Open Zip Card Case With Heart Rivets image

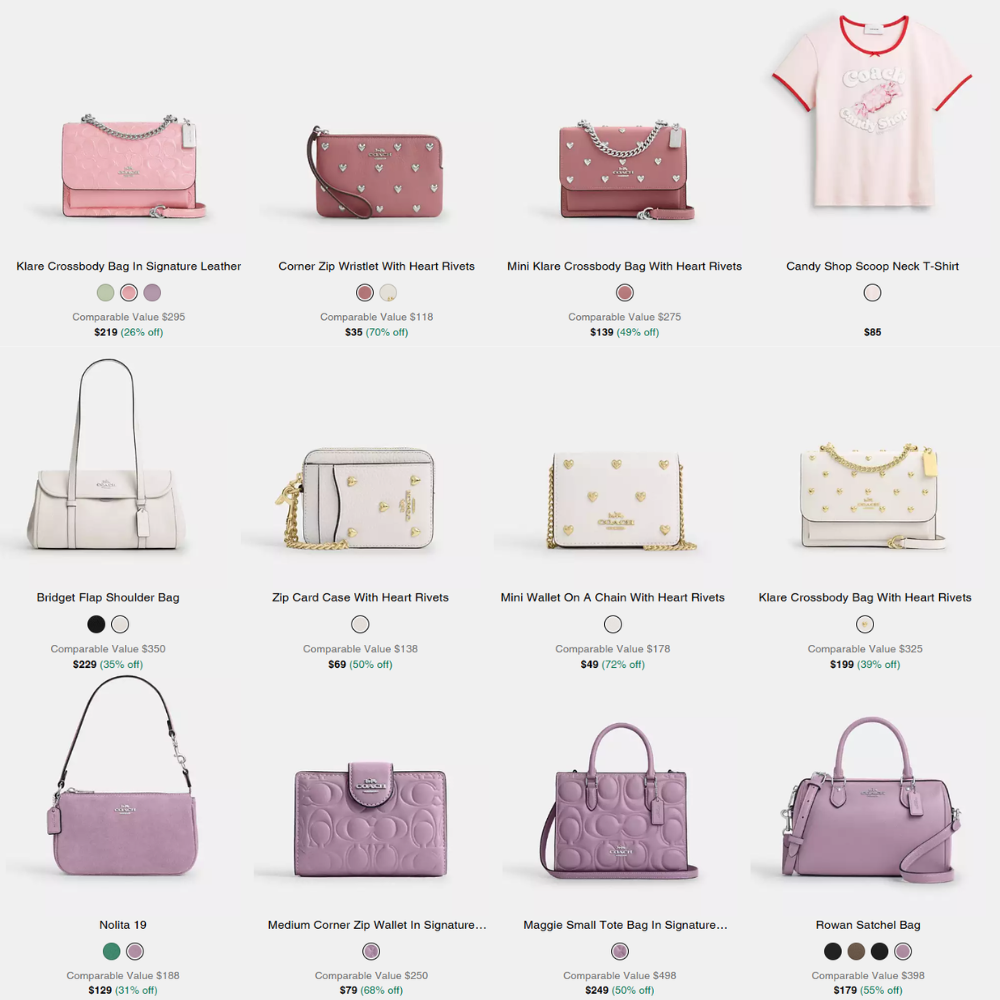pos(358,499)
